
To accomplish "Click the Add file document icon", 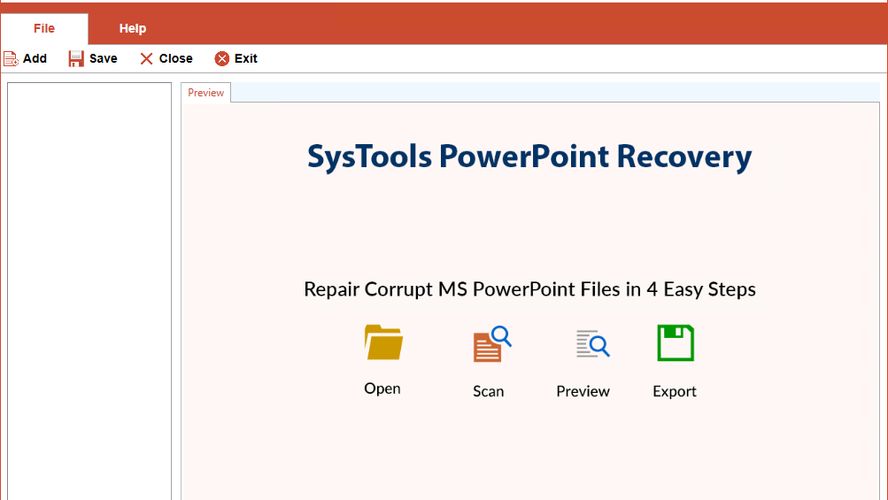I will pyautogui.click(x=11, y=59).
